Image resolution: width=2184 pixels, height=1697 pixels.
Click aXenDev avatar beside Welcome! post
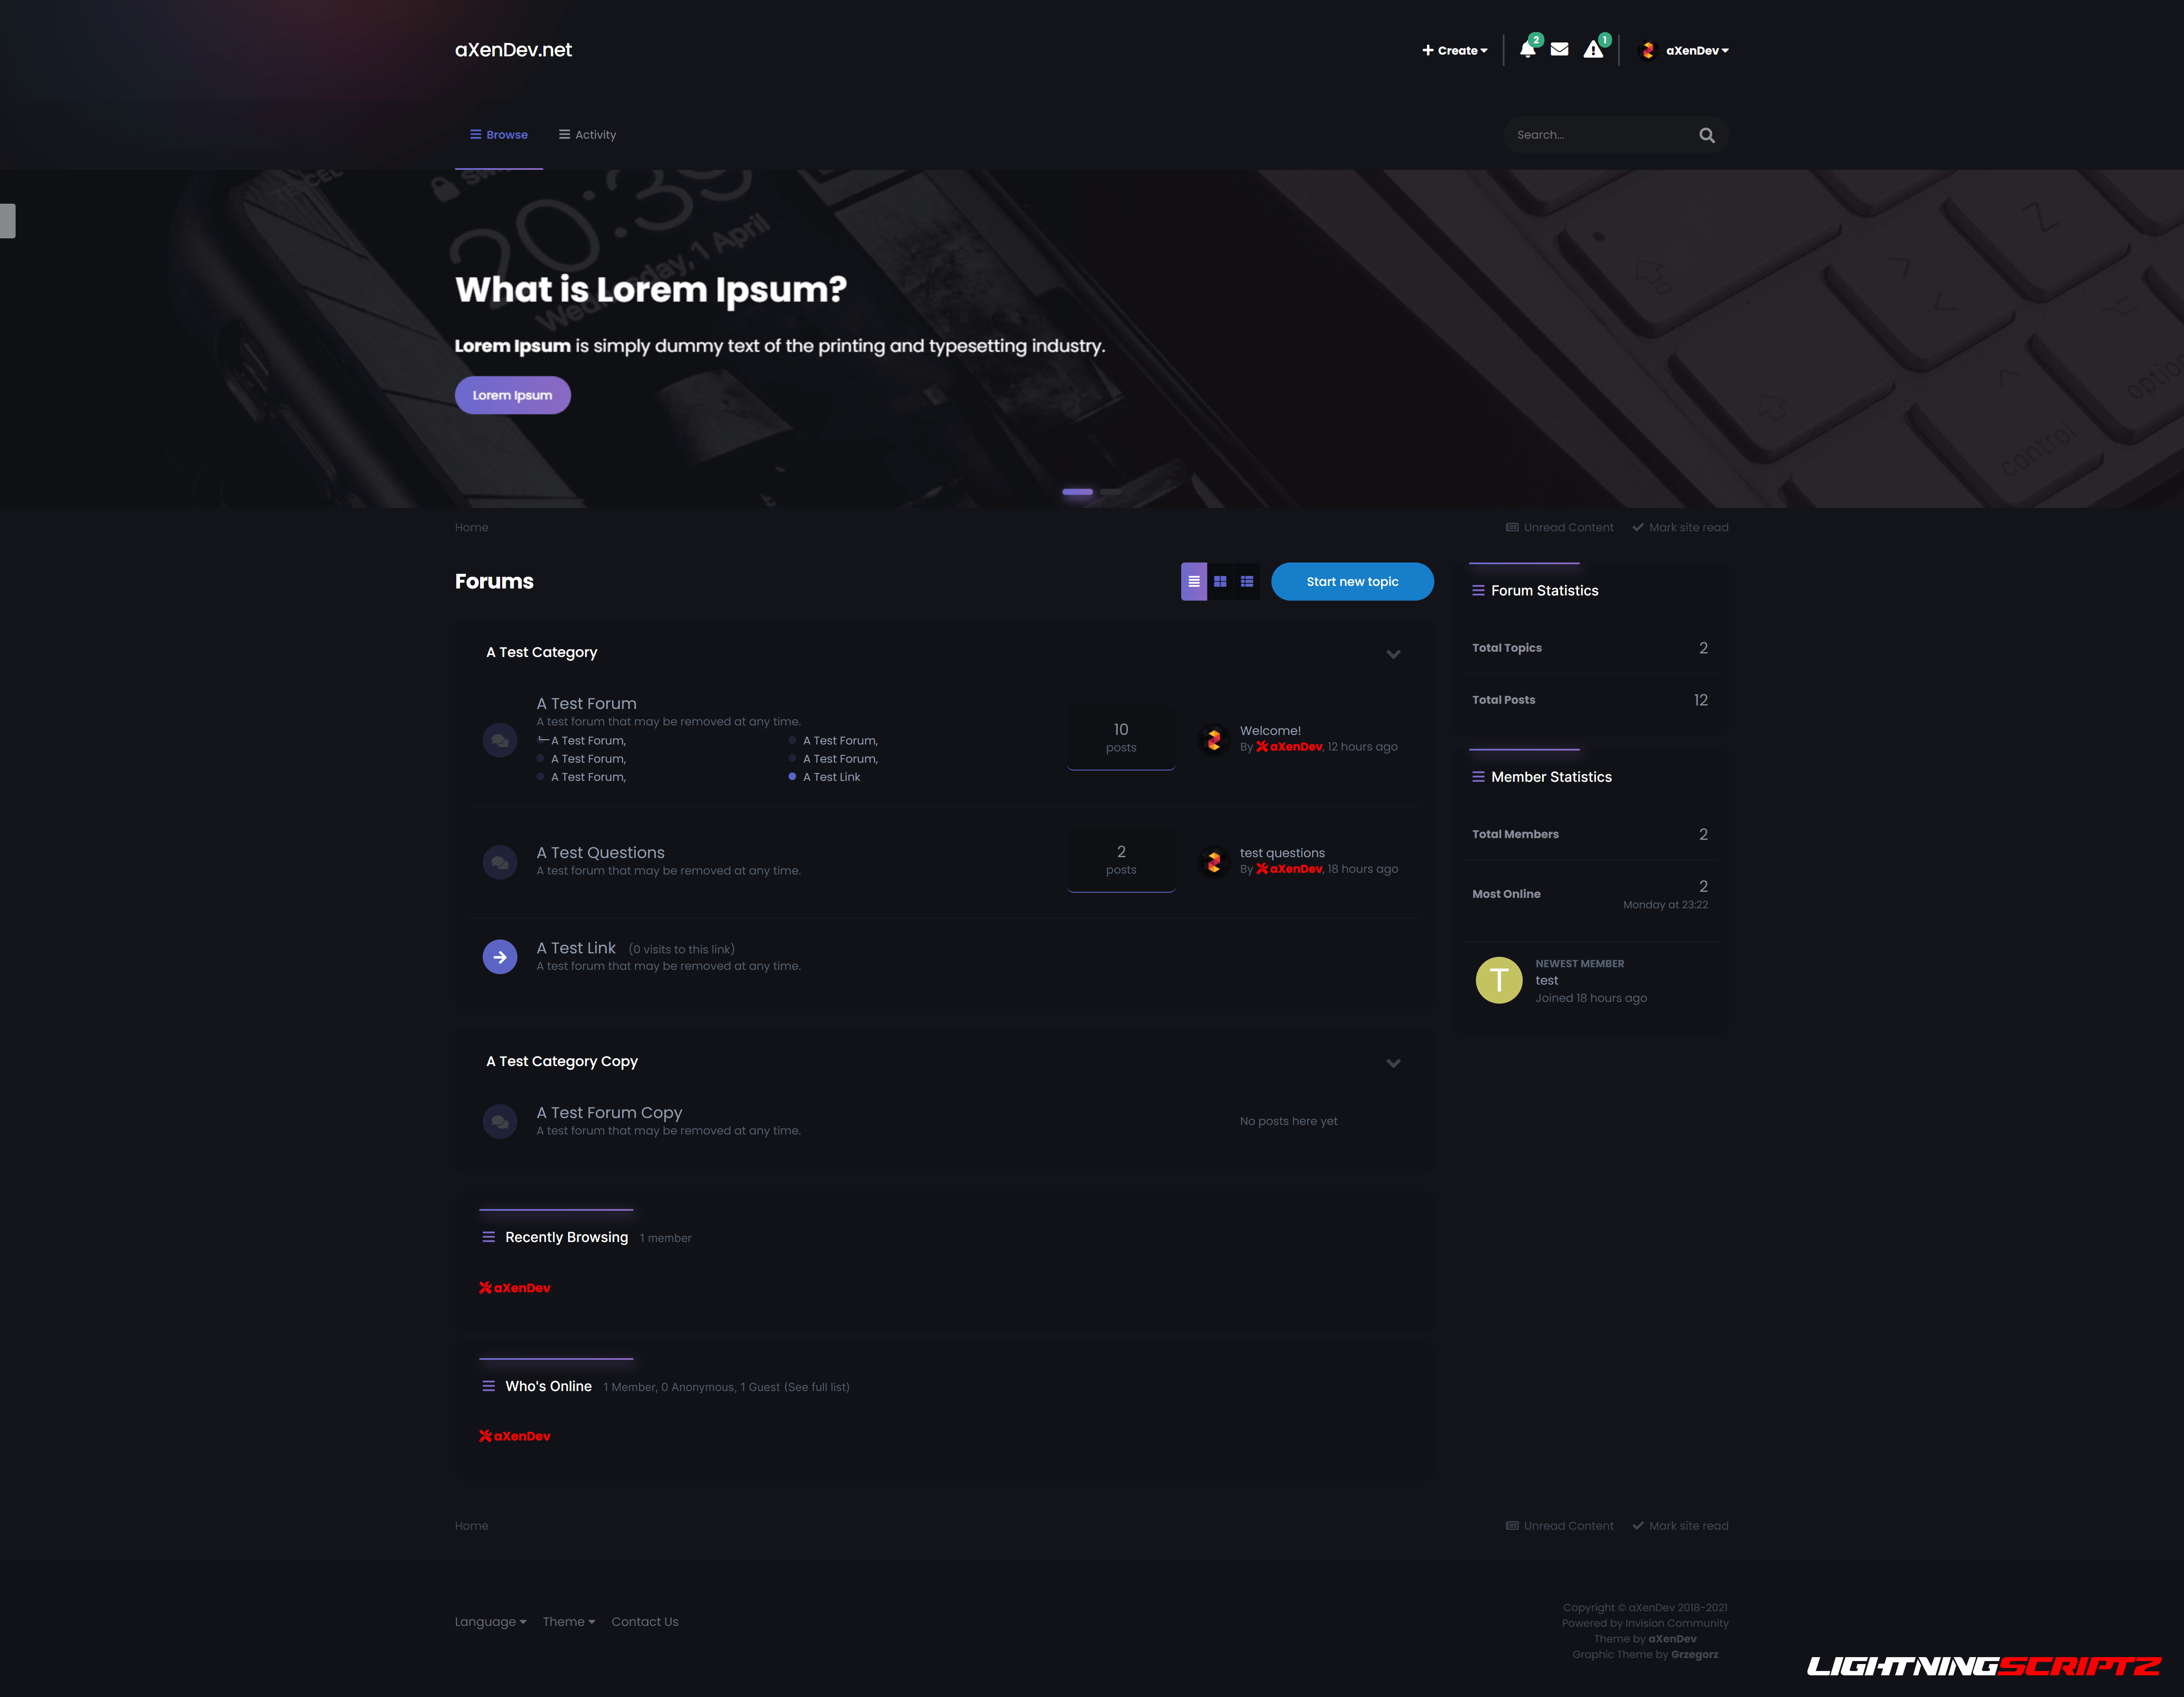[1214, 740]
